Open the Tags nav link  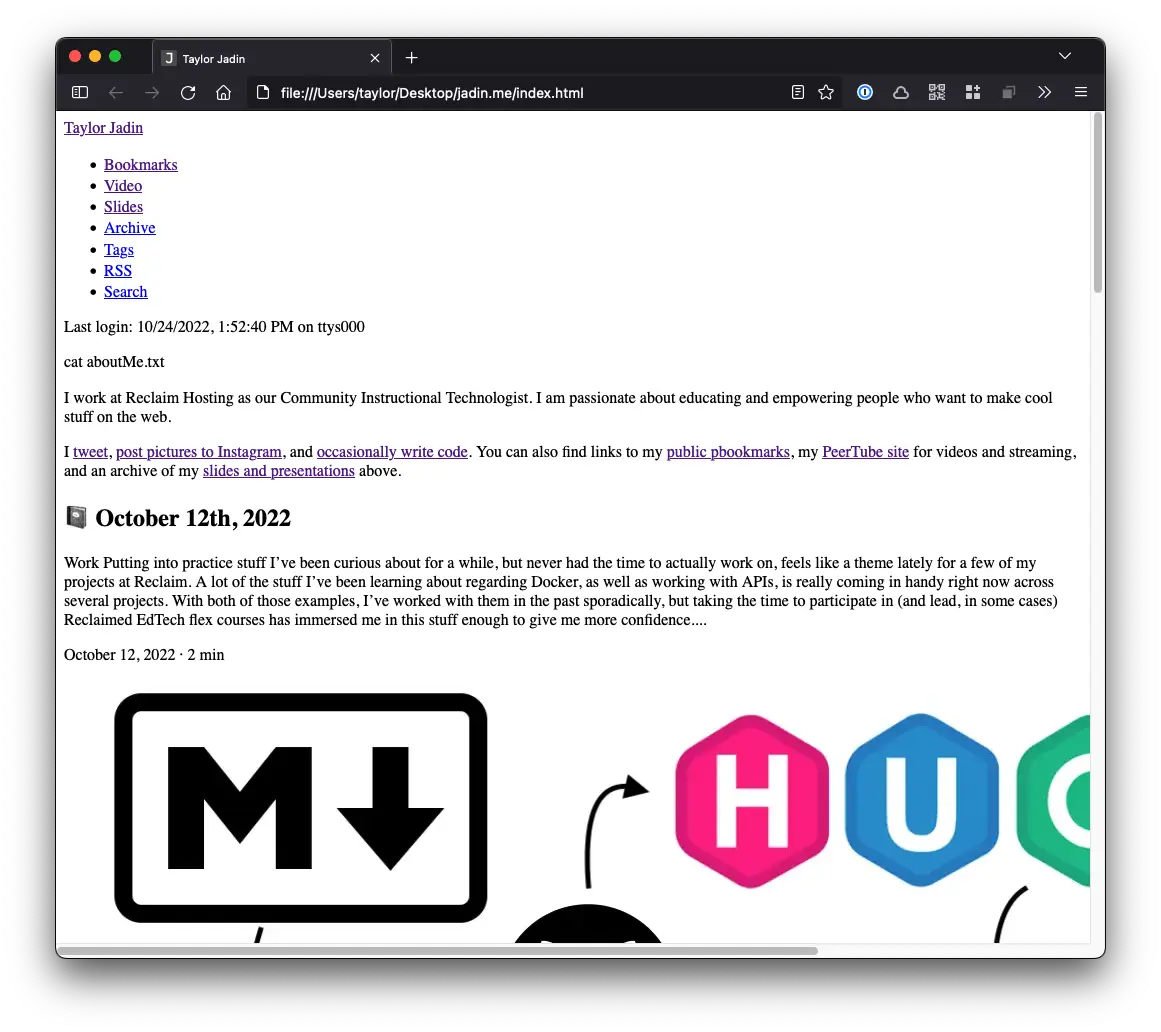click(119, 249)
